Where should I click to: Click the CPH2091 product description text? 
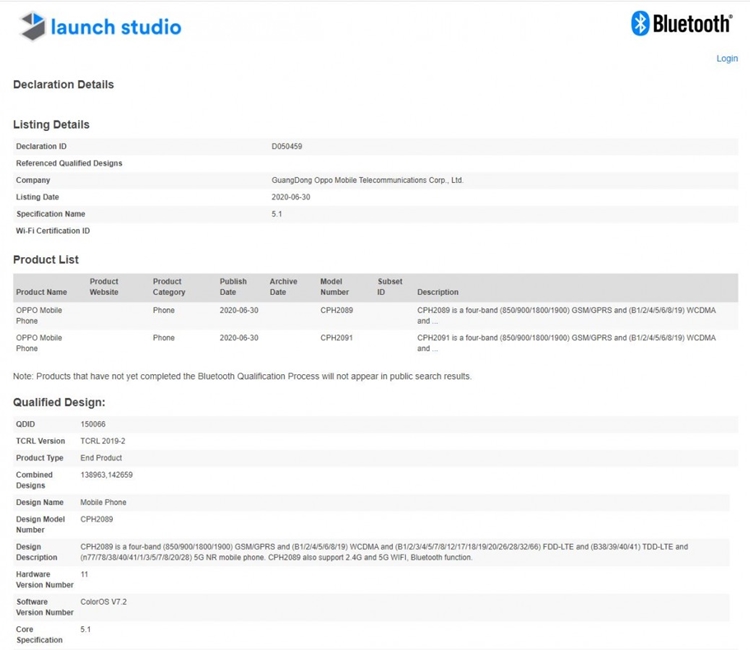point(566,343)
